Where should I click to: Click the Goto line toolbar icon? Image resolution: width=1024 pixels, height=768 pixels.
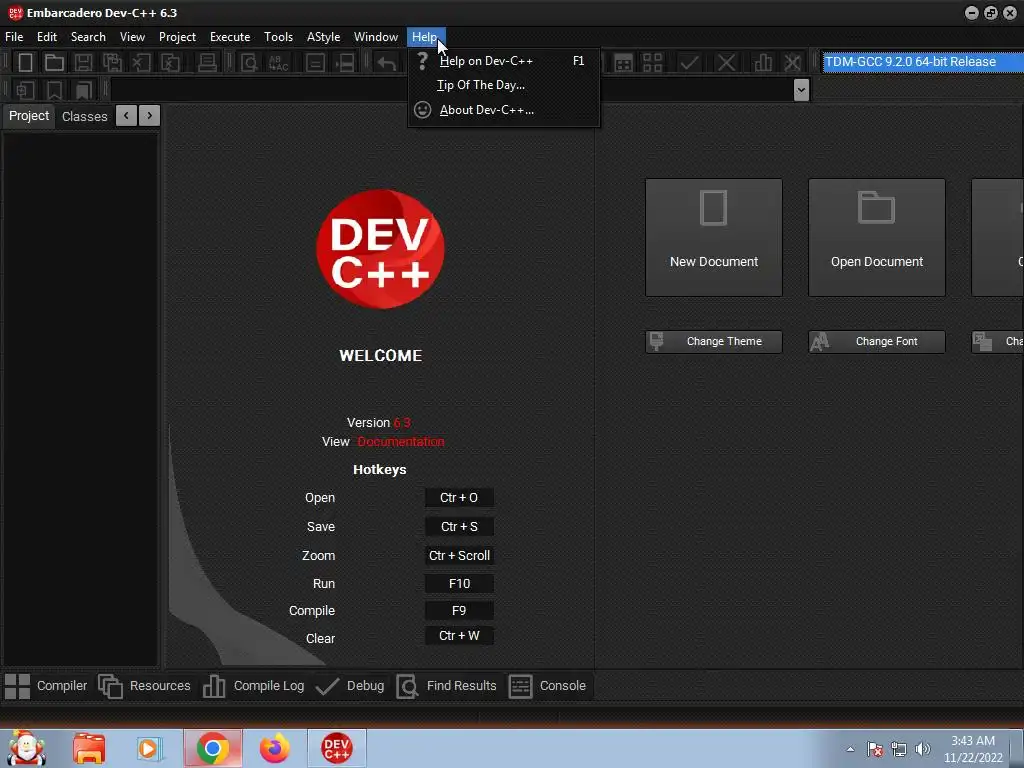click(x=345, y=63)
